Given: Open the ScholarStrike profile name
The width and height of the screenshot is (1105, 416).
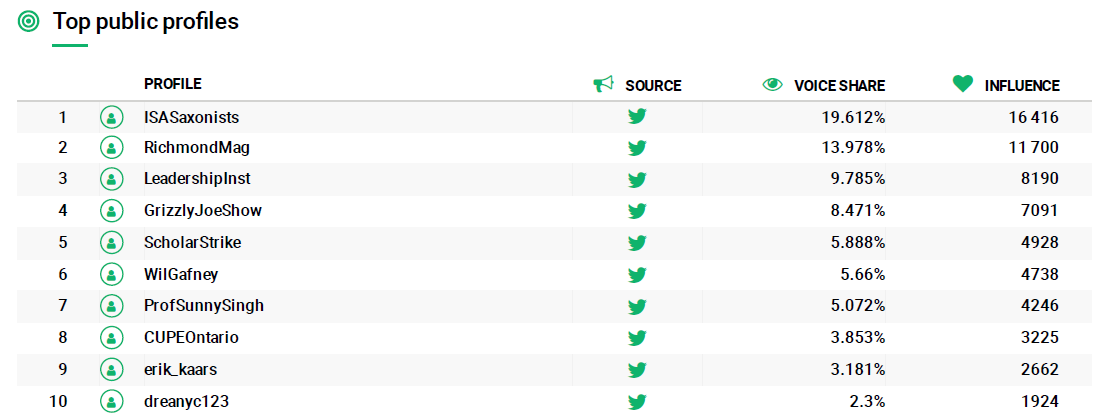Looking at the screenshot, I should (192, 243).
